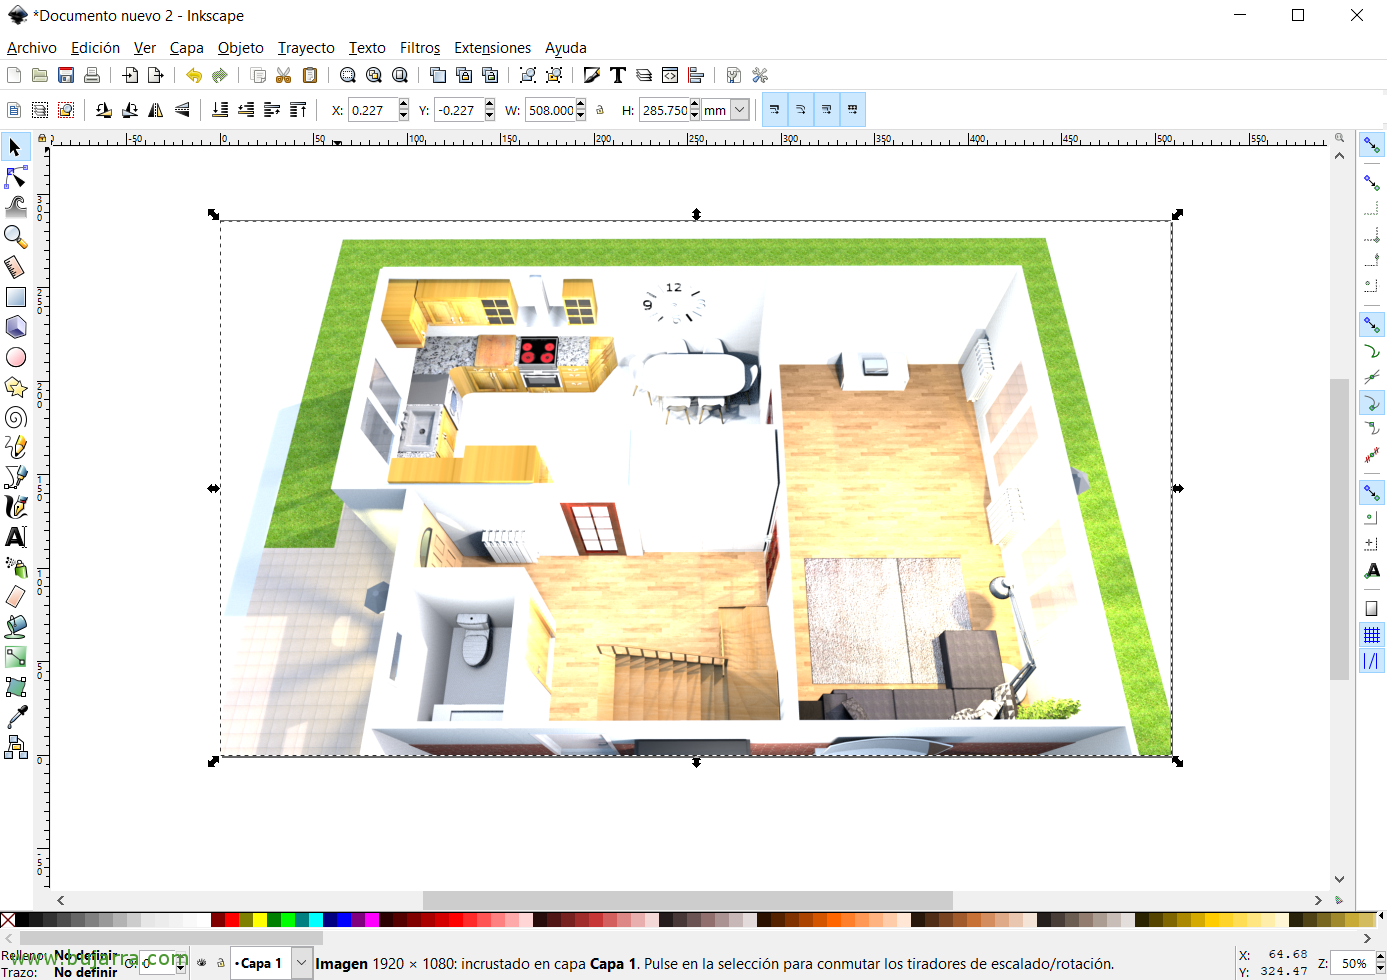Increase the W width stepper value

tap(581, 105)
